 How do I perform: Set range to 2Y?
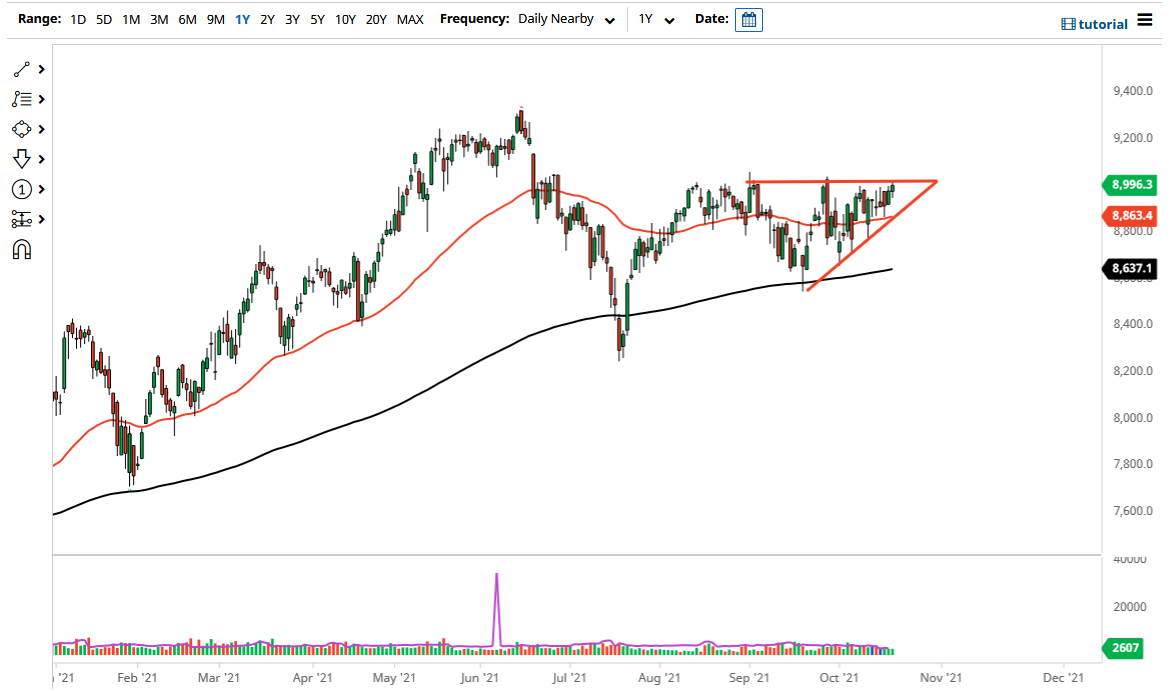(267, 19)
